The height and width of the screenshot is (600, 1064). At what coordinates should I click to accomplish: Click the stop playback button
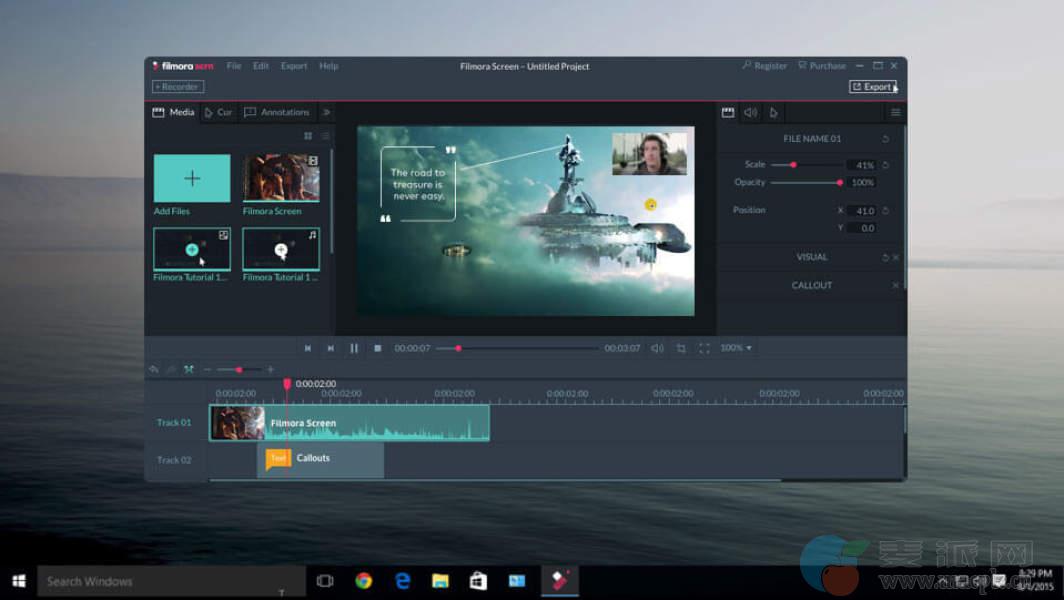(378, 348)
